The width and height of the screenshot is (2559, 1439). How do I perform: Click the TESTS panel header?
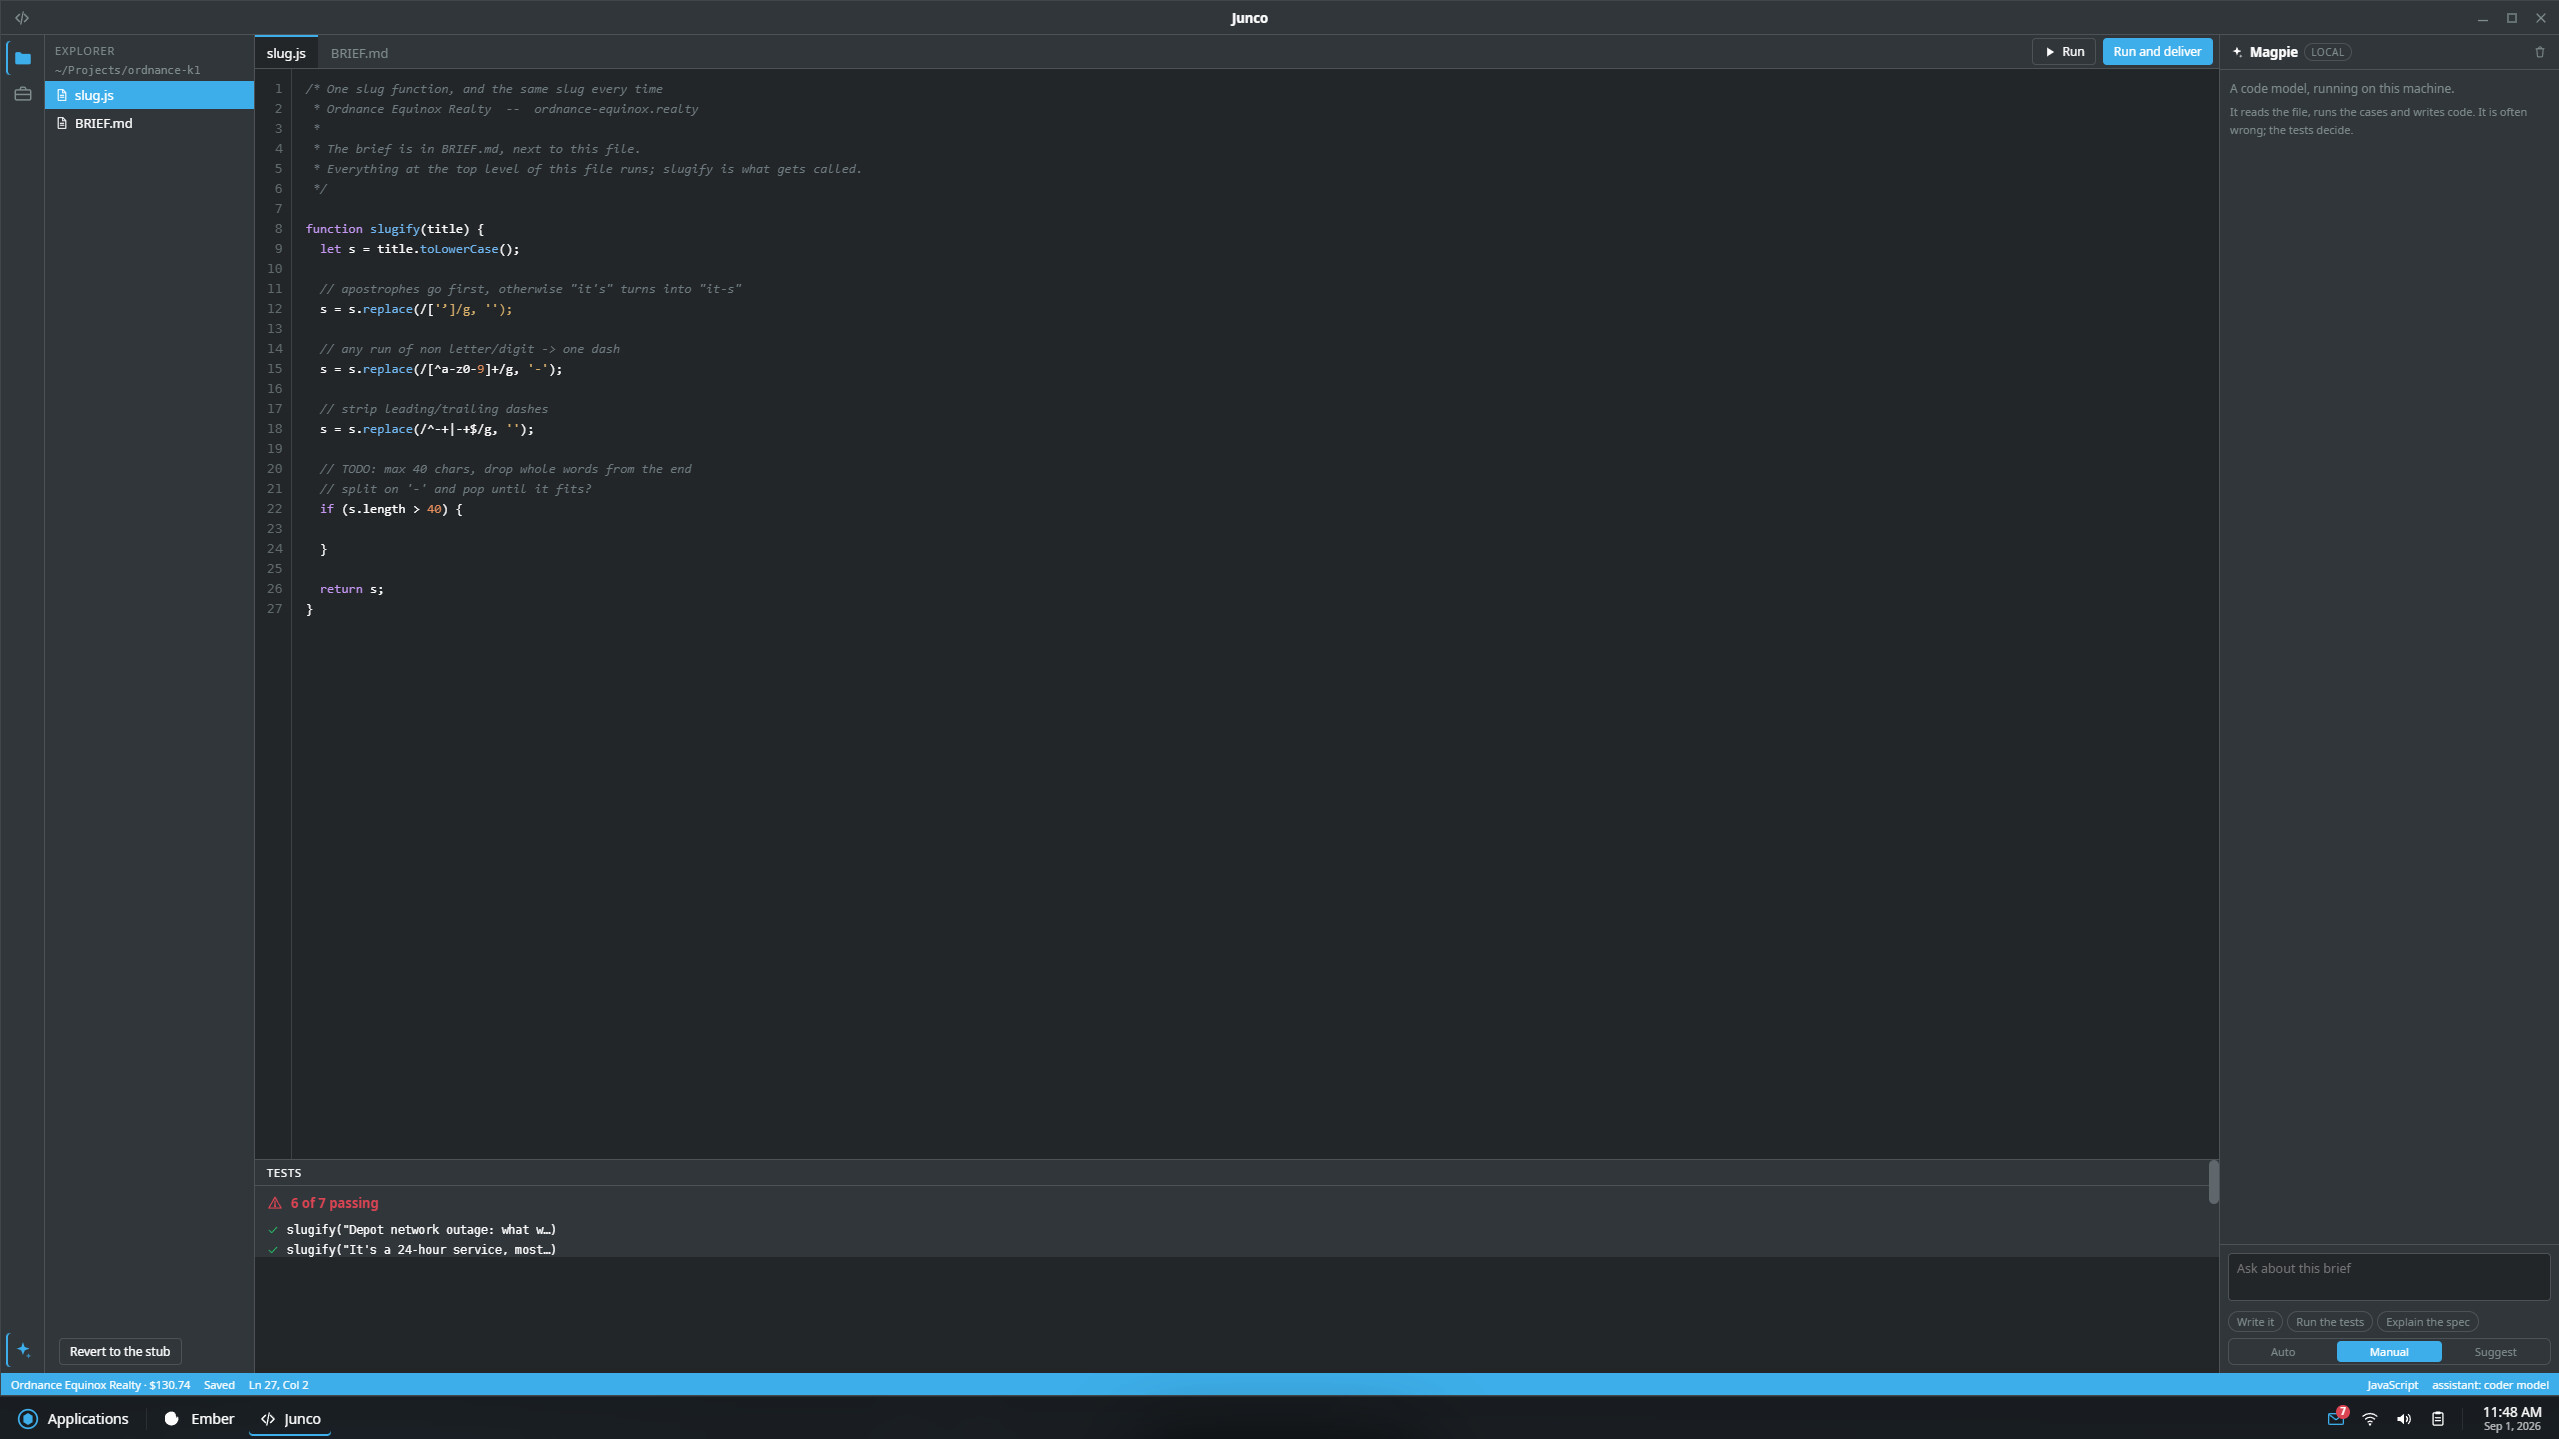pyautogui.click(x=284, y=1173)
